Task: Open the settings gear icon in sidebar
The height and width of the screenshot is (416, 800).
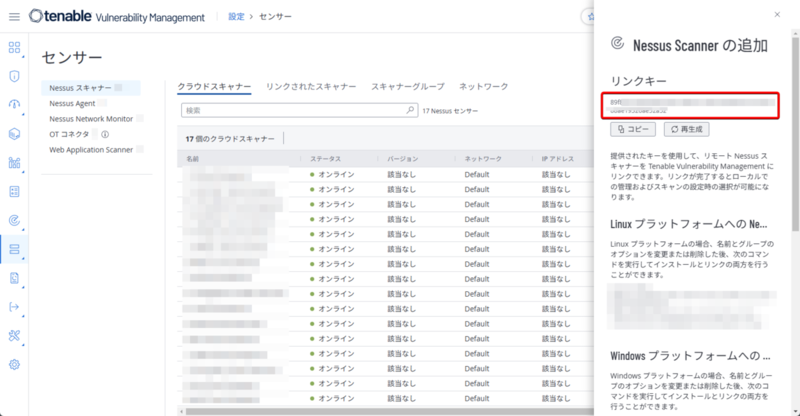Action: pos(14,364)
